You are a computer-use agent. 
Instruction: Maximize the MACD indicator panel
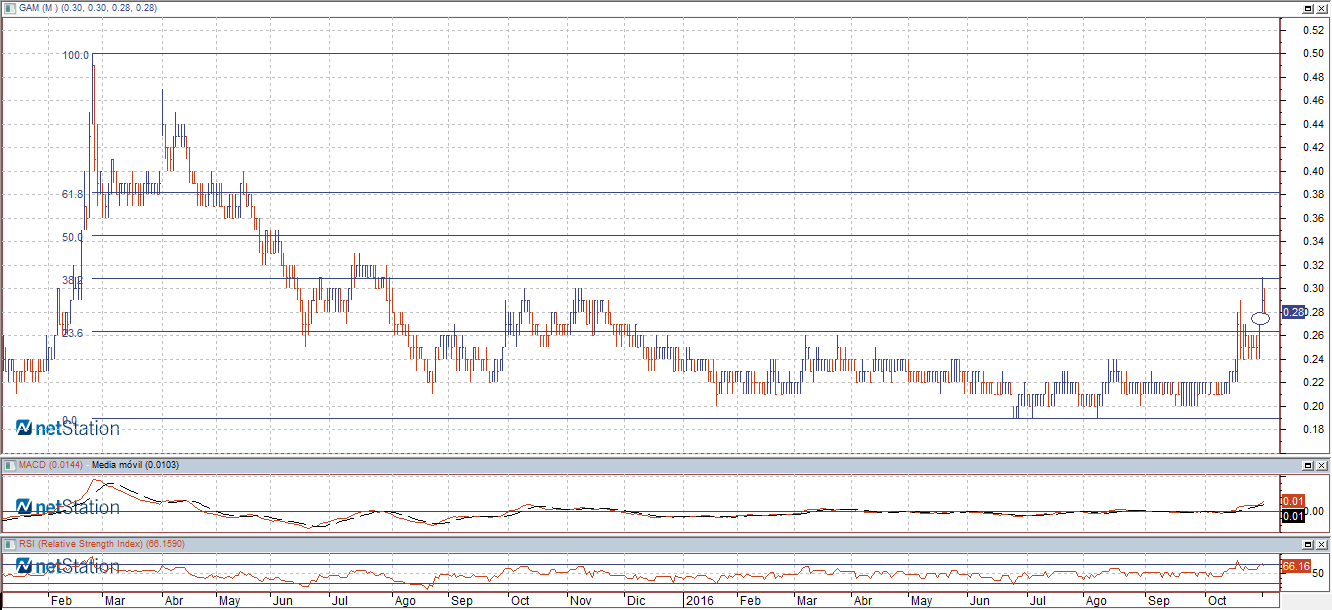[x=1307, y=466]
